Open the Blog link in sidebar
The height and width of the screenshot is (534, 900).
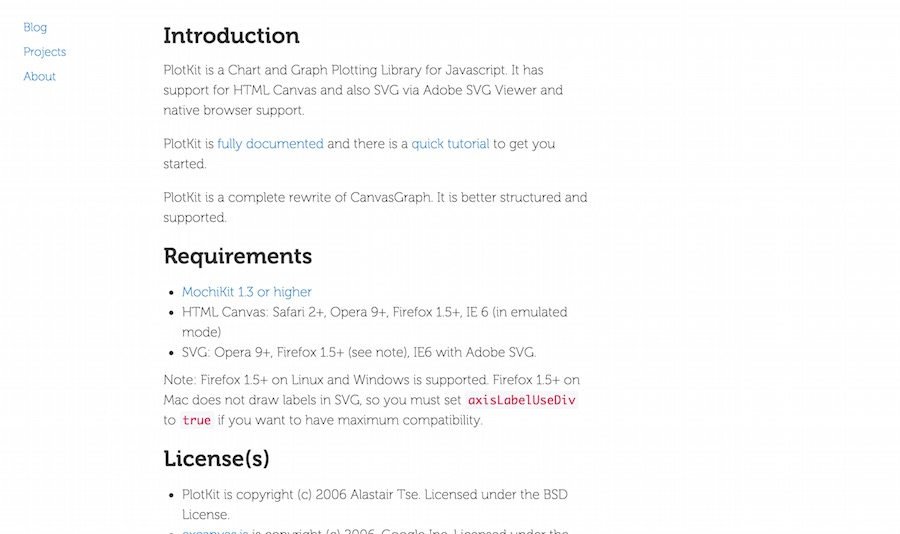pyautogui.click(x=35, y=28)
